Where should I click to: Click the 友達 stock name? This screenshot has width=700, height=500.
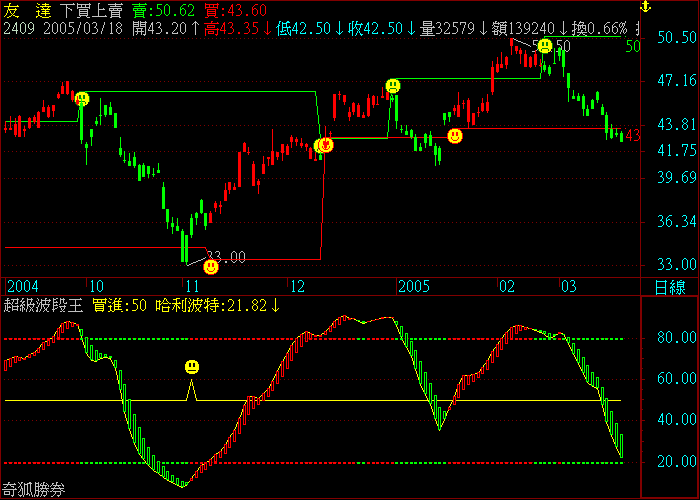click(x=28, y=10)
